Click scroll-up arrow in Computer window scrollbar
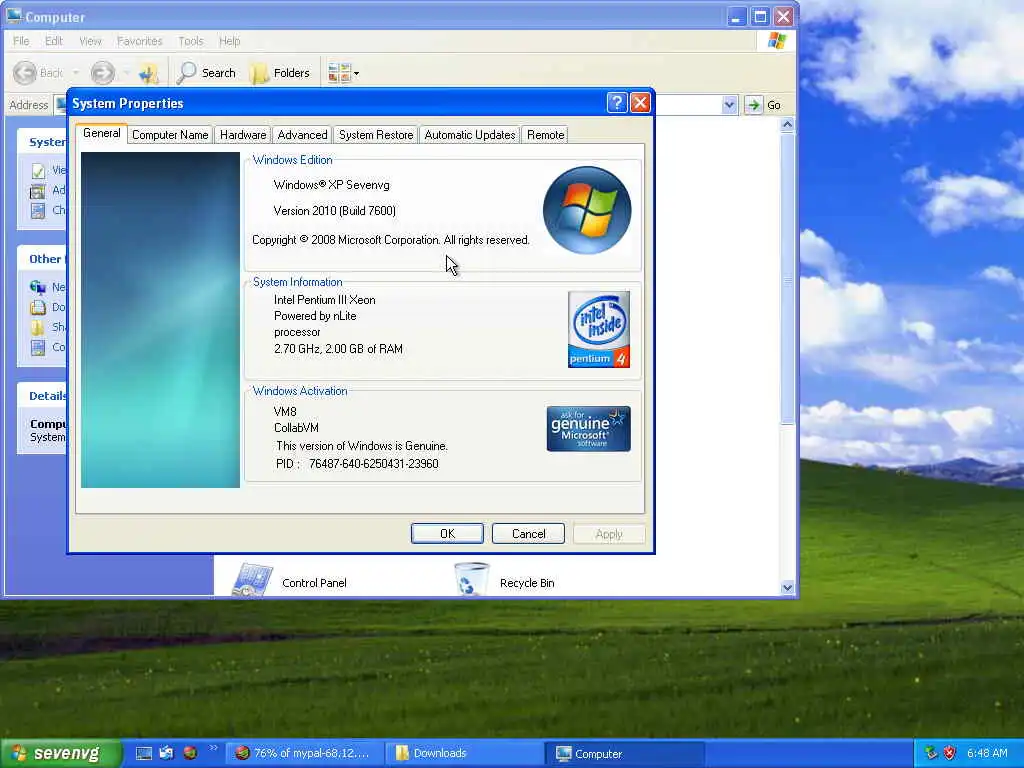Image resolution: width=1024 pixels, height=768 pixels. point(788,124)
